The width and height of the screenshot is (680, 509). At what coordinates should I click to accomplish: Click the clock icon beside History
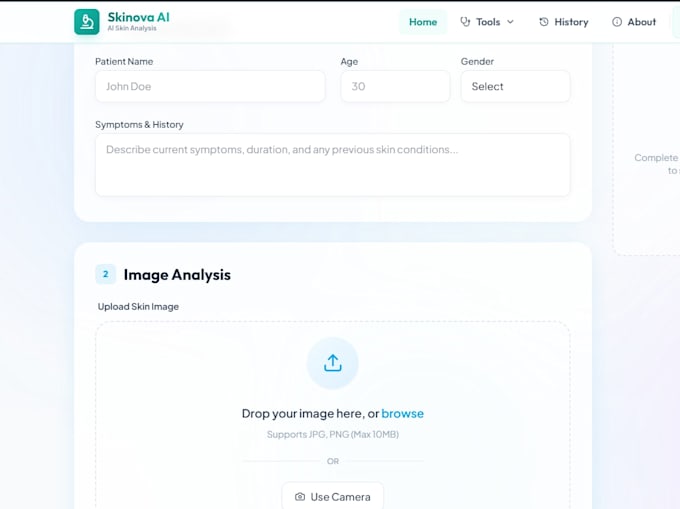coord(543,22)
